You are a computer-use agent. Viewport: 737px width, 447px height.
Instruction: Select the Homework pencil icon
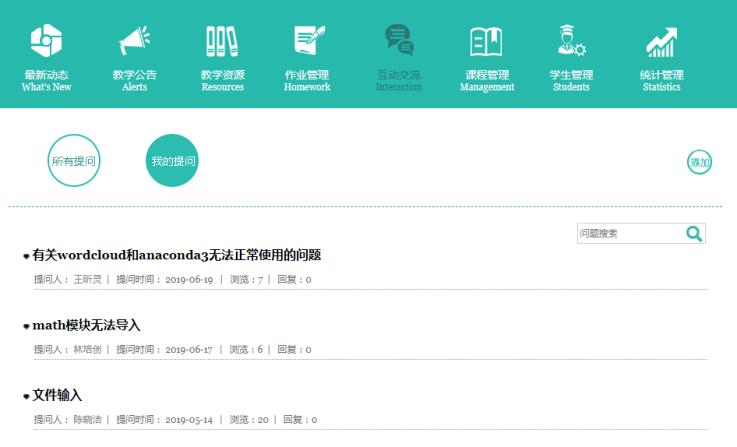306,39
